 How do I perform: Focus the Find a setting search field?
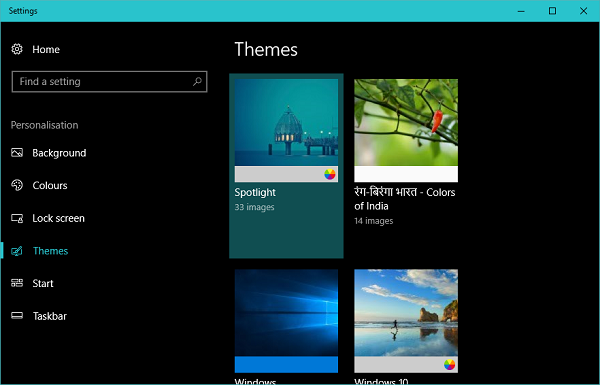tap(109, 82)
